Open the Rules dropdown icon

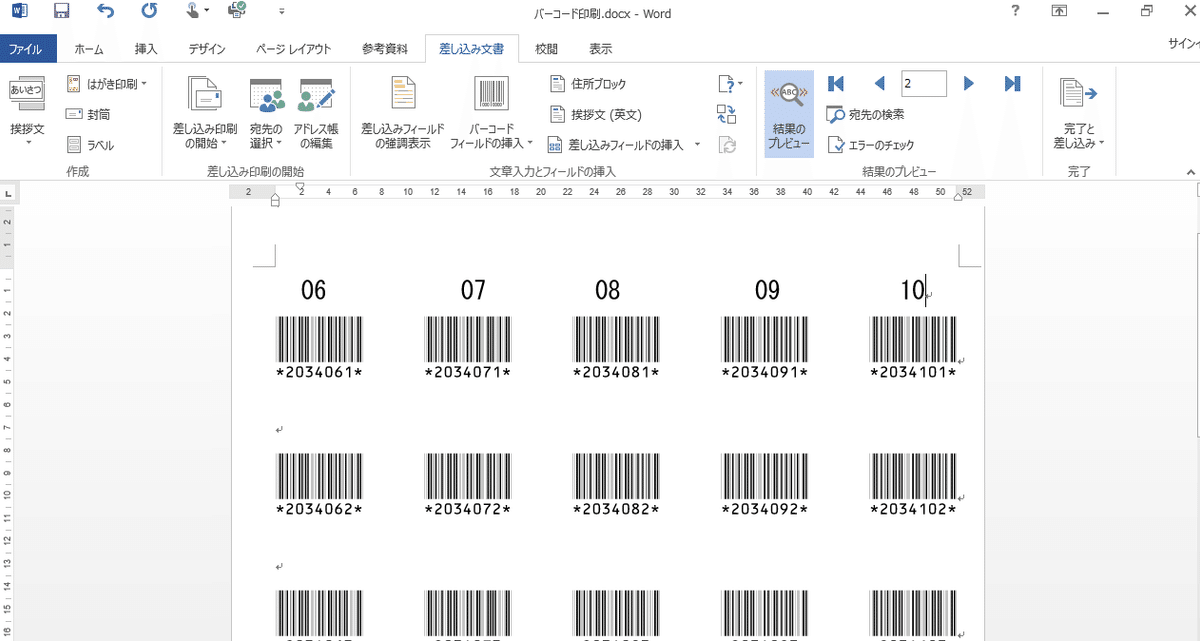click(729, 84)
